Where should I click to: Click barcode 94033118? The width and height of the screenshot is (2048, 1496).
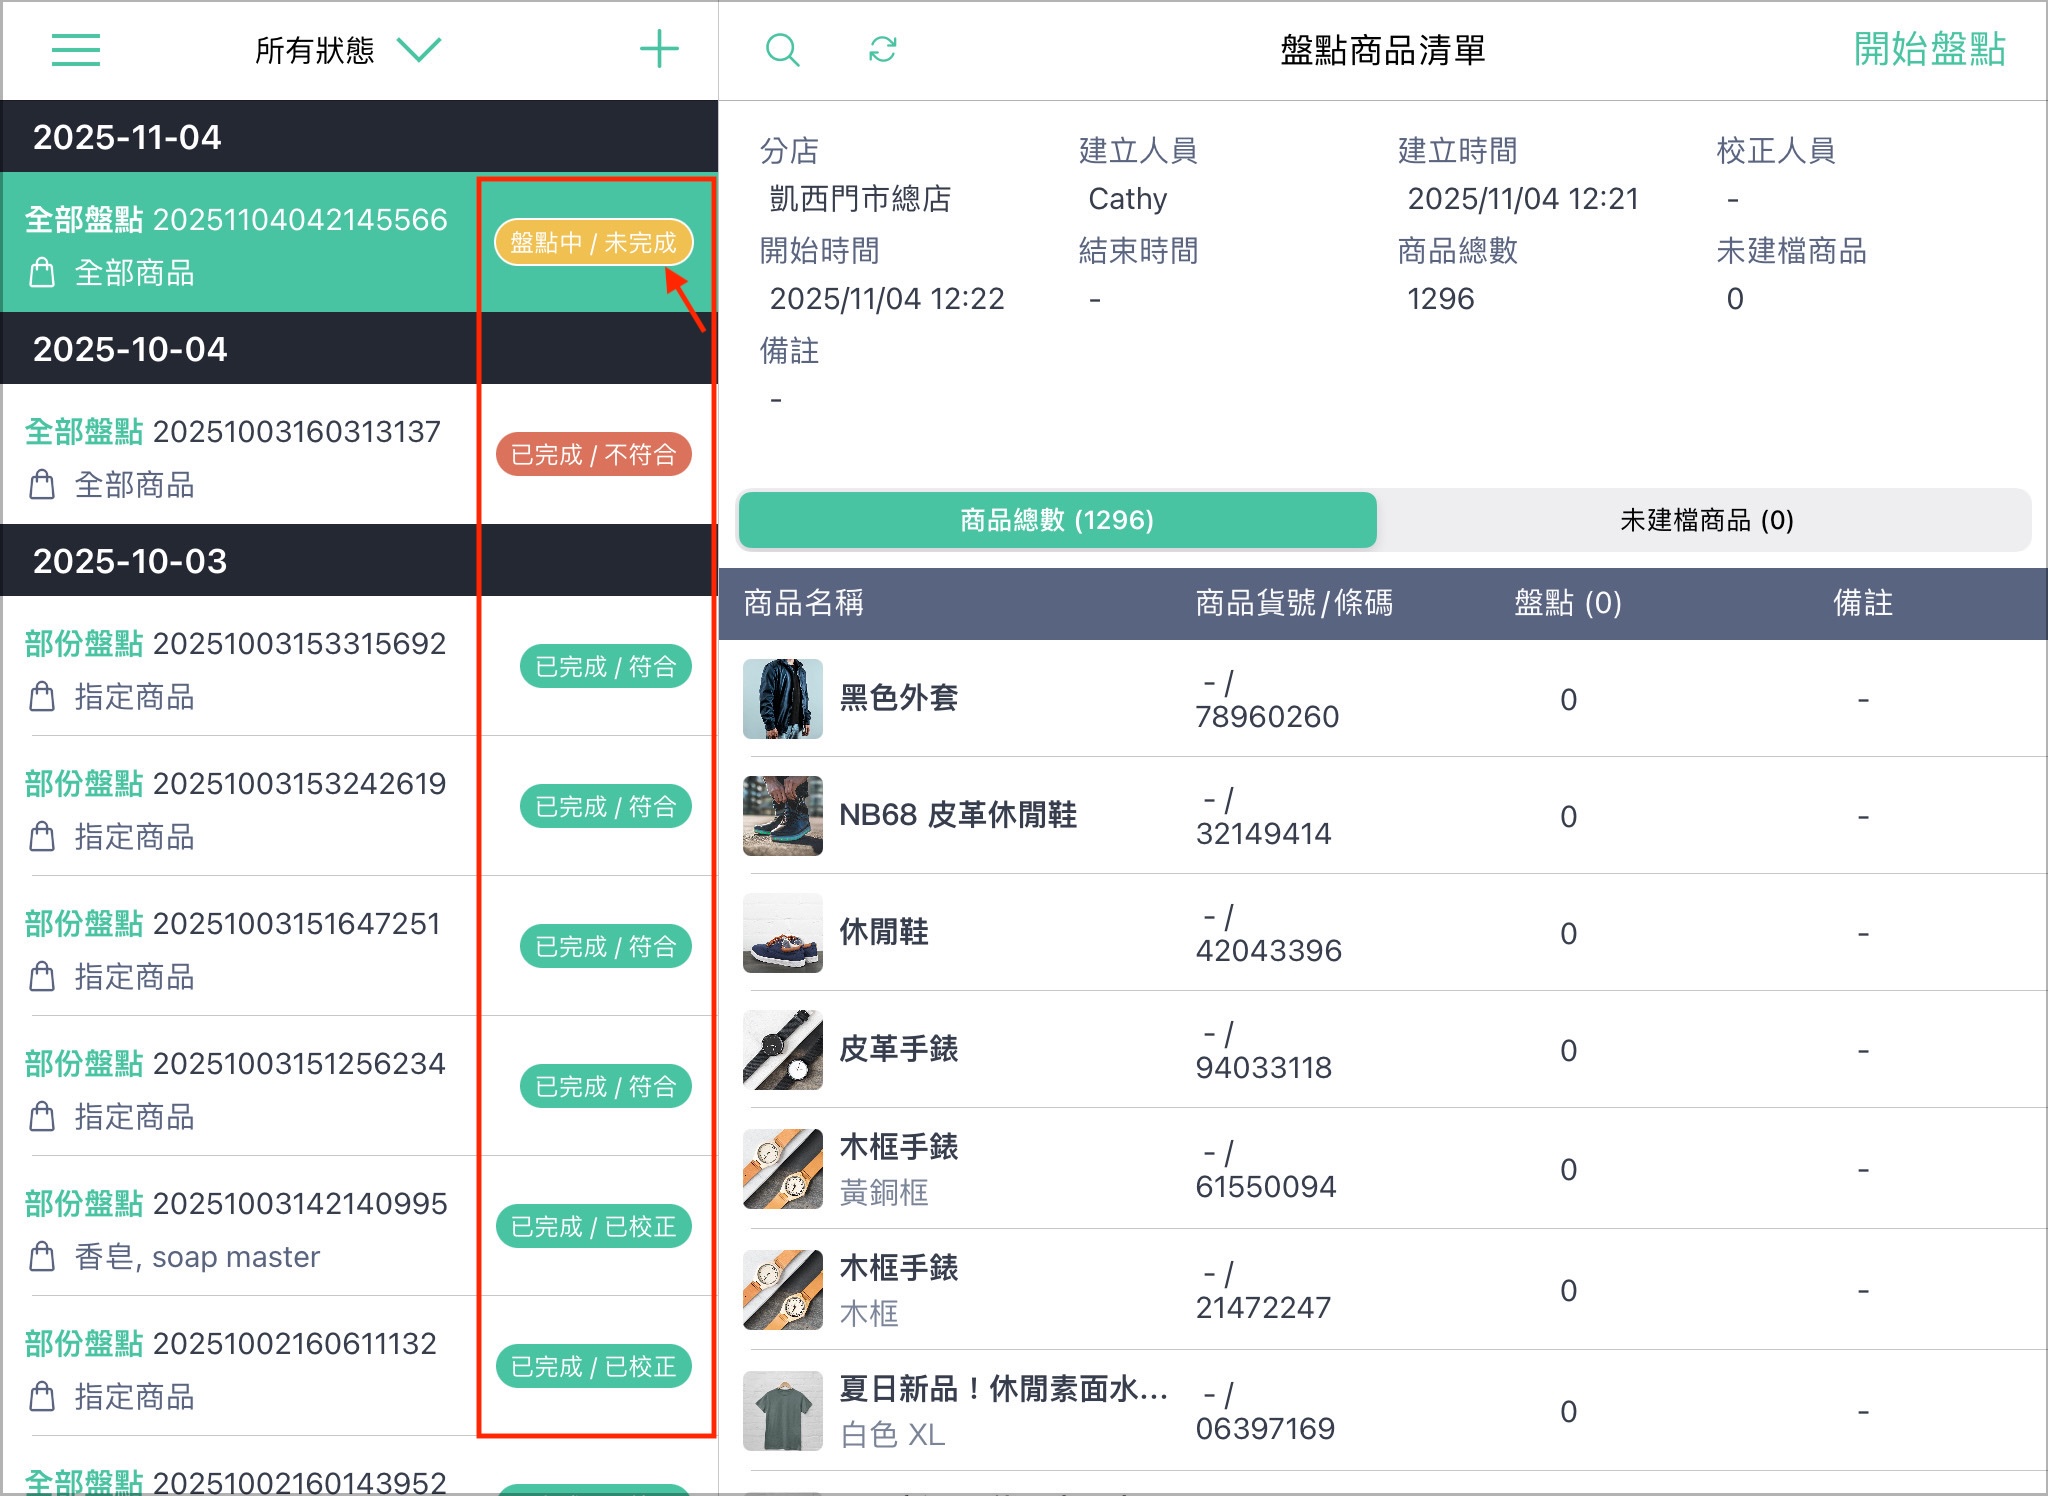coord(1264,1068)
